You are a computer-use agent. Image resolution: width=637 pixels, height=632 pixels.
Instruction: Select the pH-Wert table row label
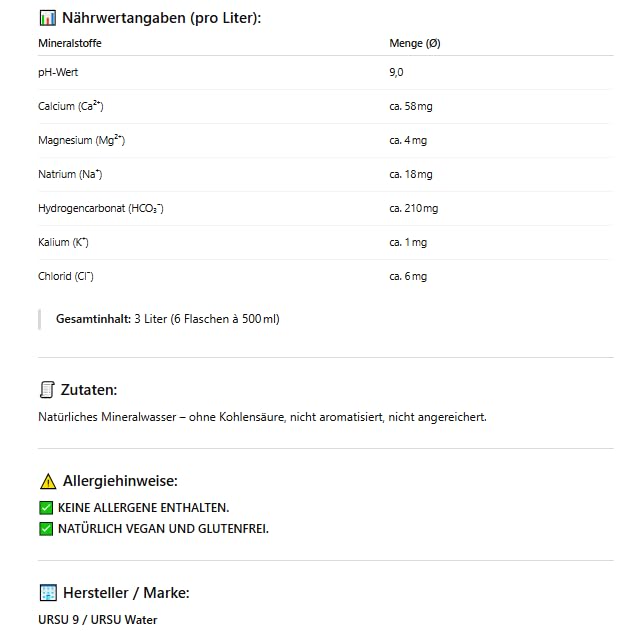pos(56,73)
